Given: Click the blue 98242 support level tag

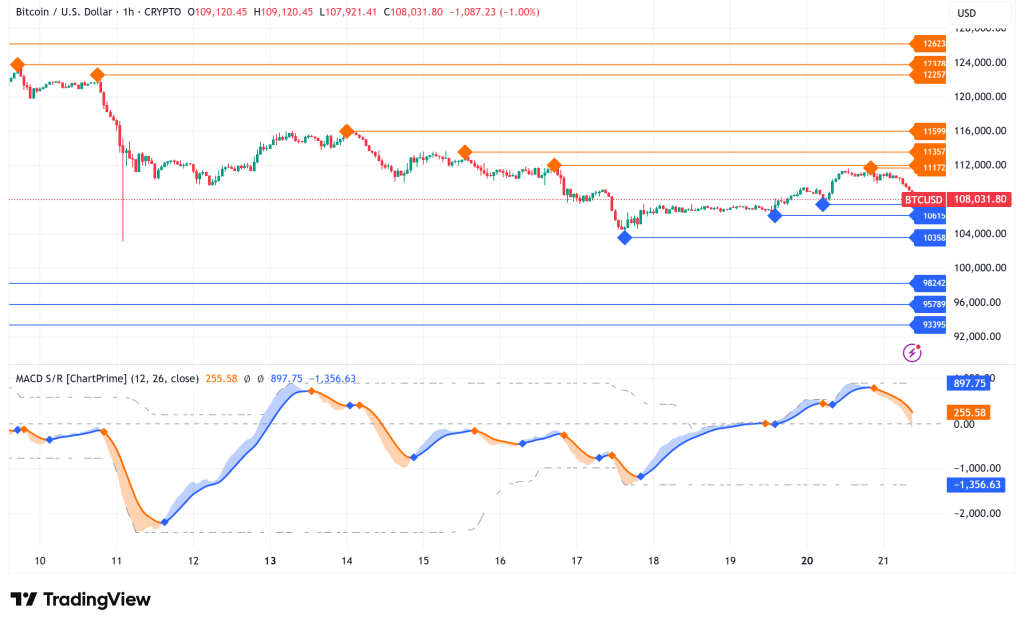Looking at the screenshot, I should coord(929,283).
